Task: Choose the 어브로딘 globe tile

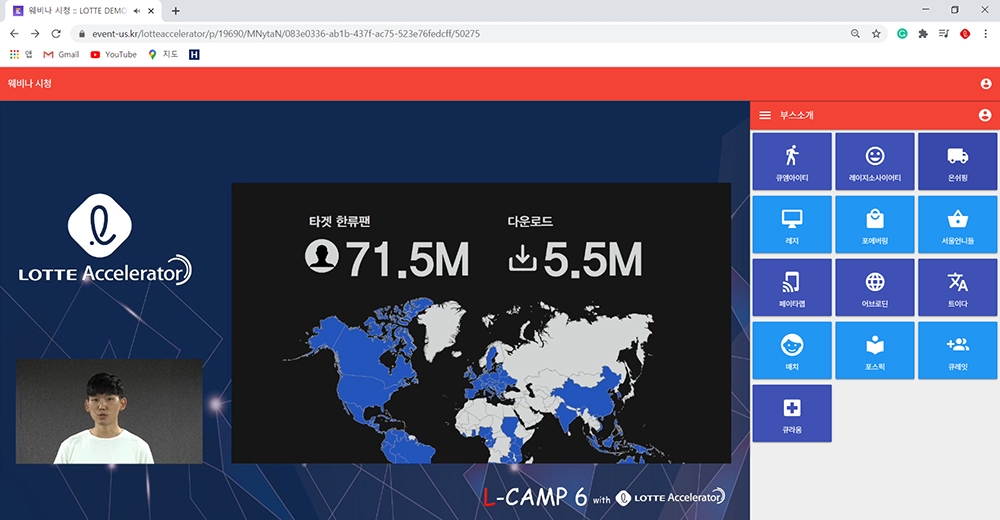Action: point(875,288)
